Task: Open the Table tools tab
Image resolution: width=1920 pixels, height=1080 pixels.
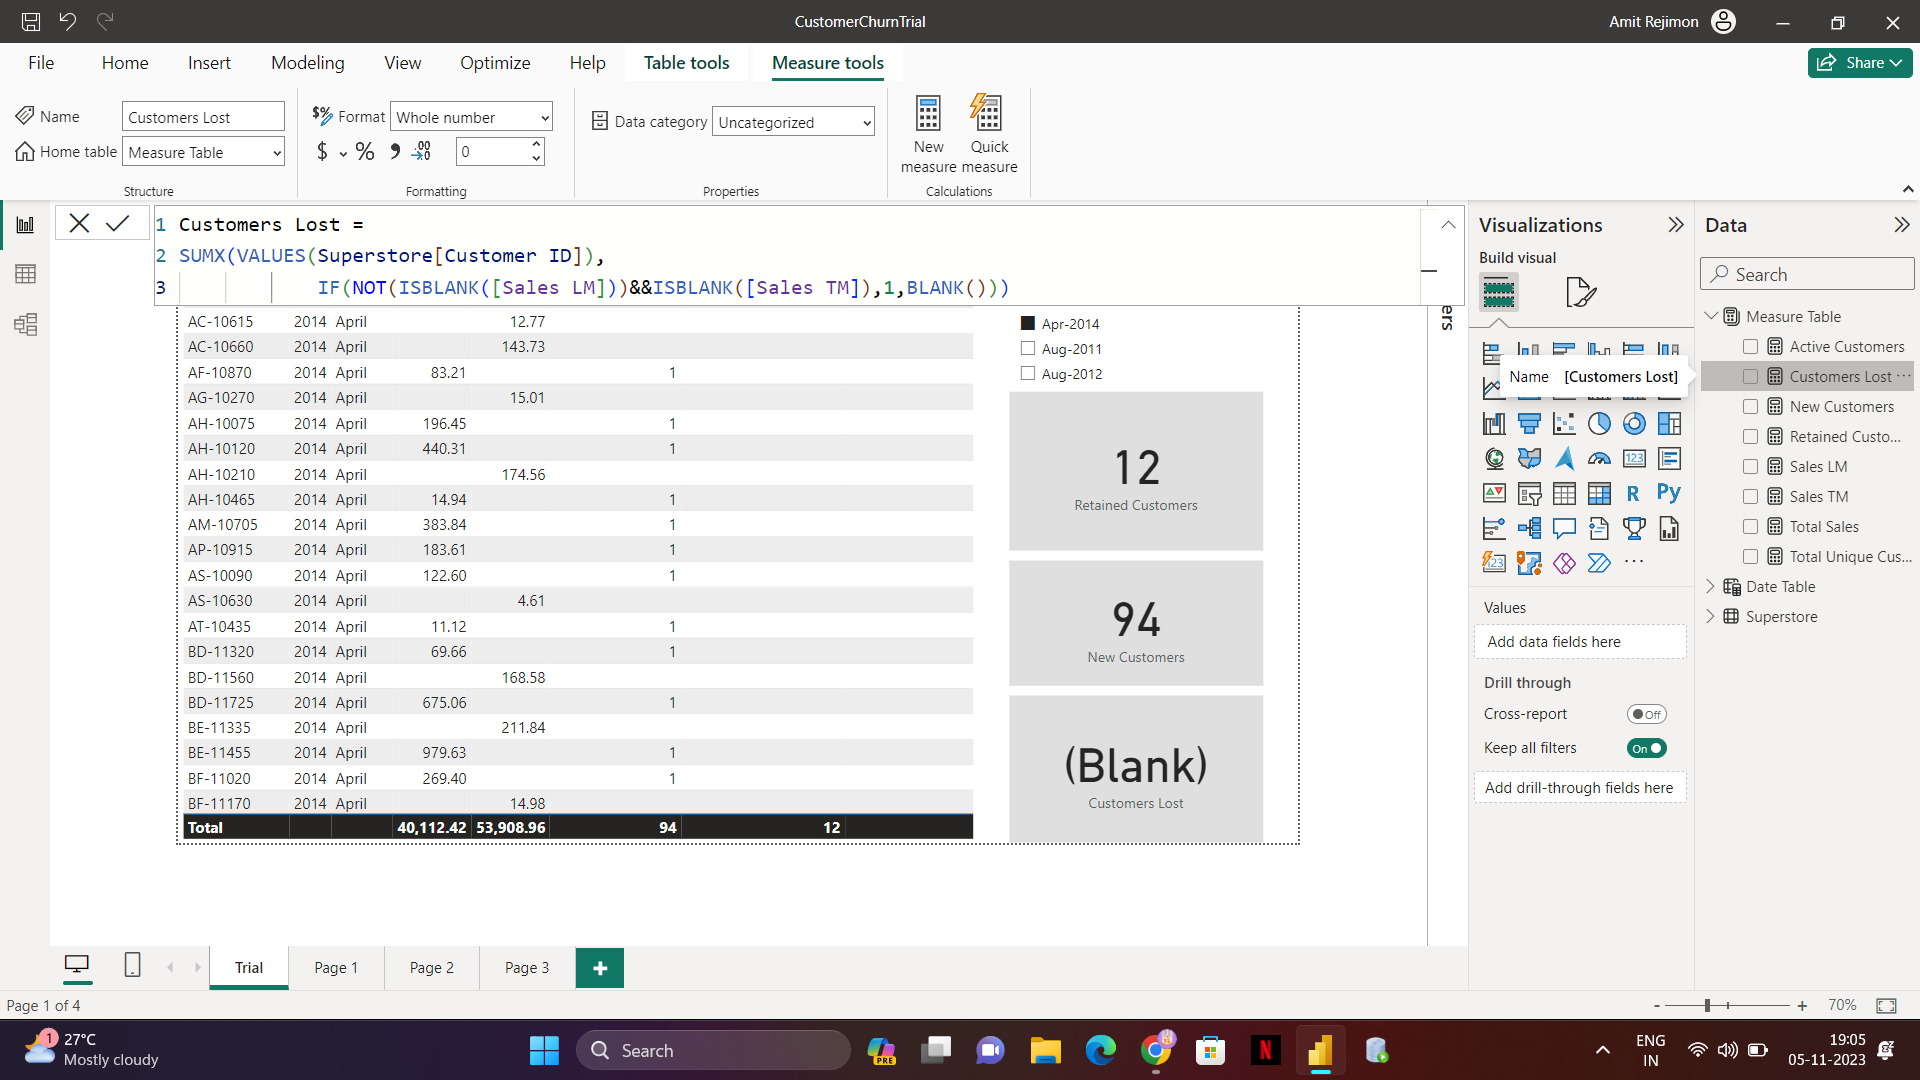Action: 686,62
